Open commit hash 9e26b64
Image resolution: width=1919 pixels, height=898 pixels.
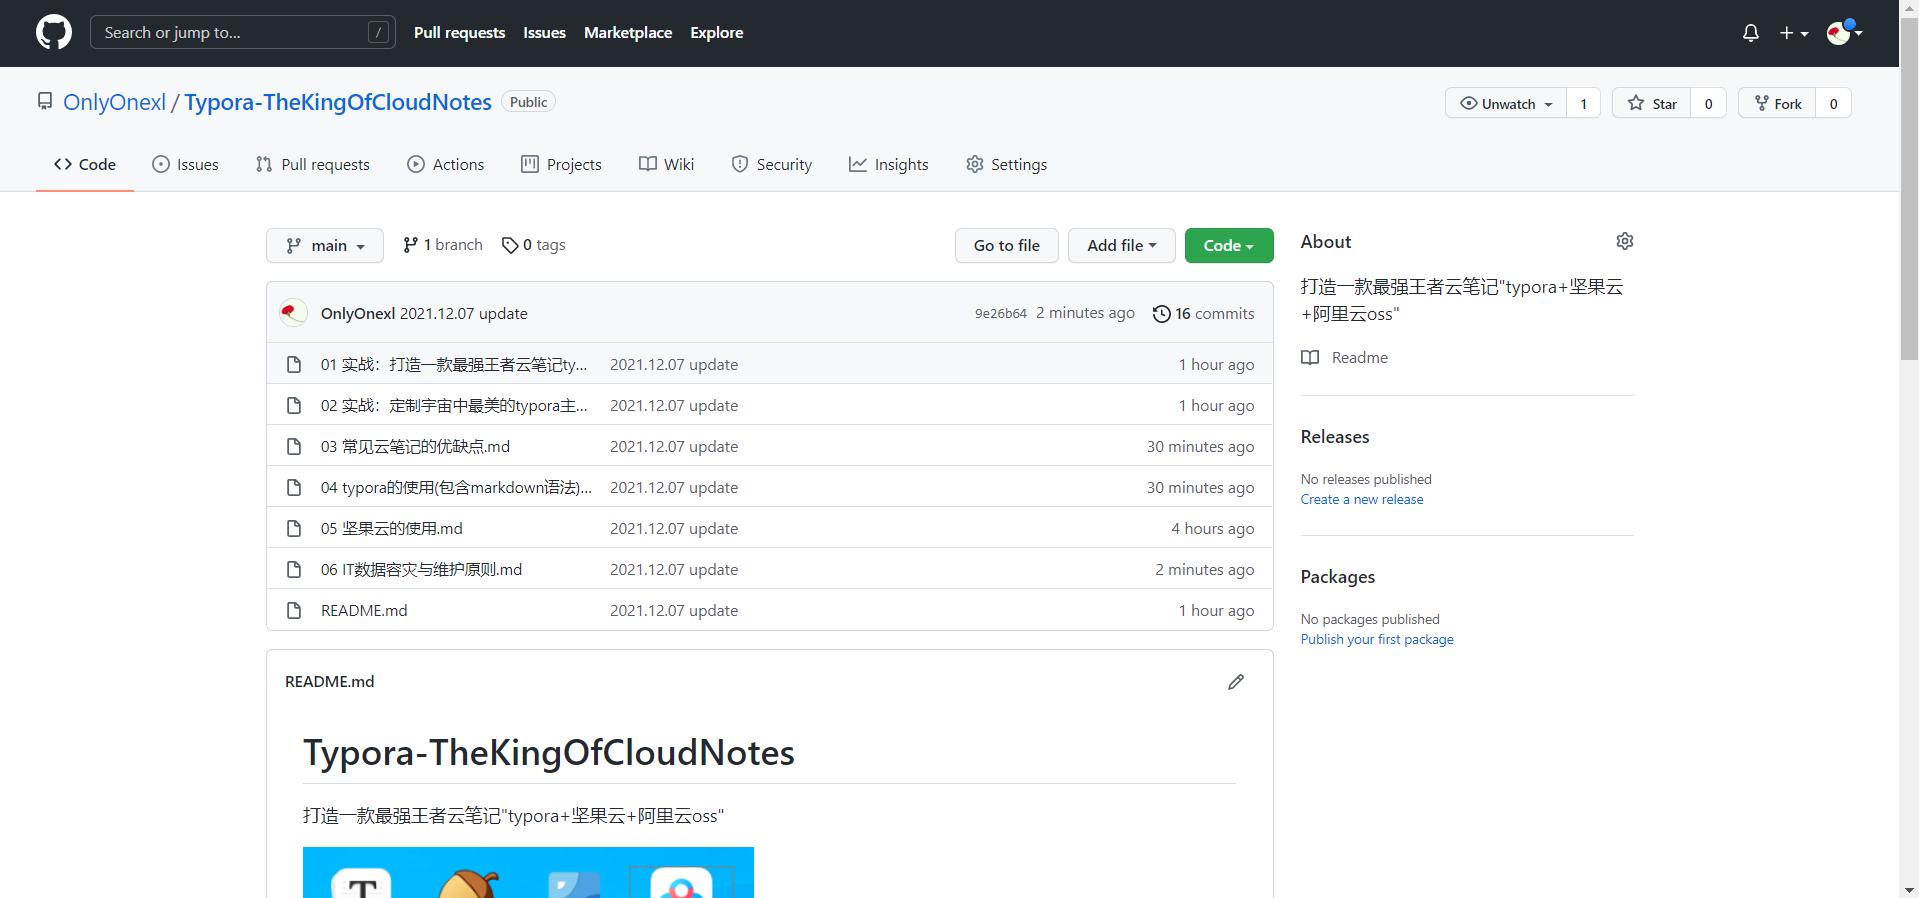[x=1001, y=313]
